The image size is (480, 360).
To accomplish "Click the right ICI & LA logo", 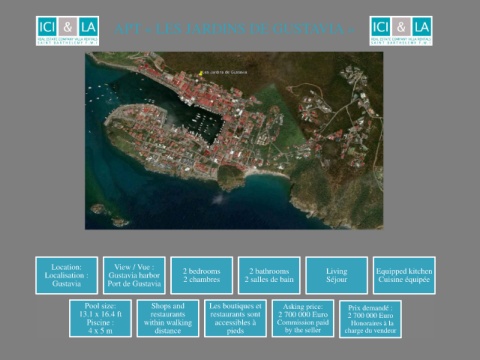I will point(401,31).
